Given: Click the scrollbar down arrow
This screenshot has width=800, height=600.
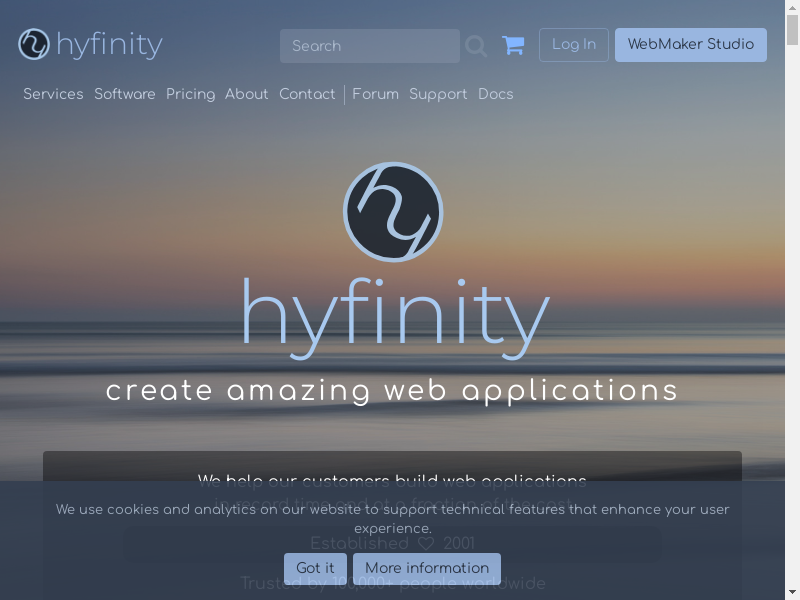Looking at the screenshot, I should (792, 592).
